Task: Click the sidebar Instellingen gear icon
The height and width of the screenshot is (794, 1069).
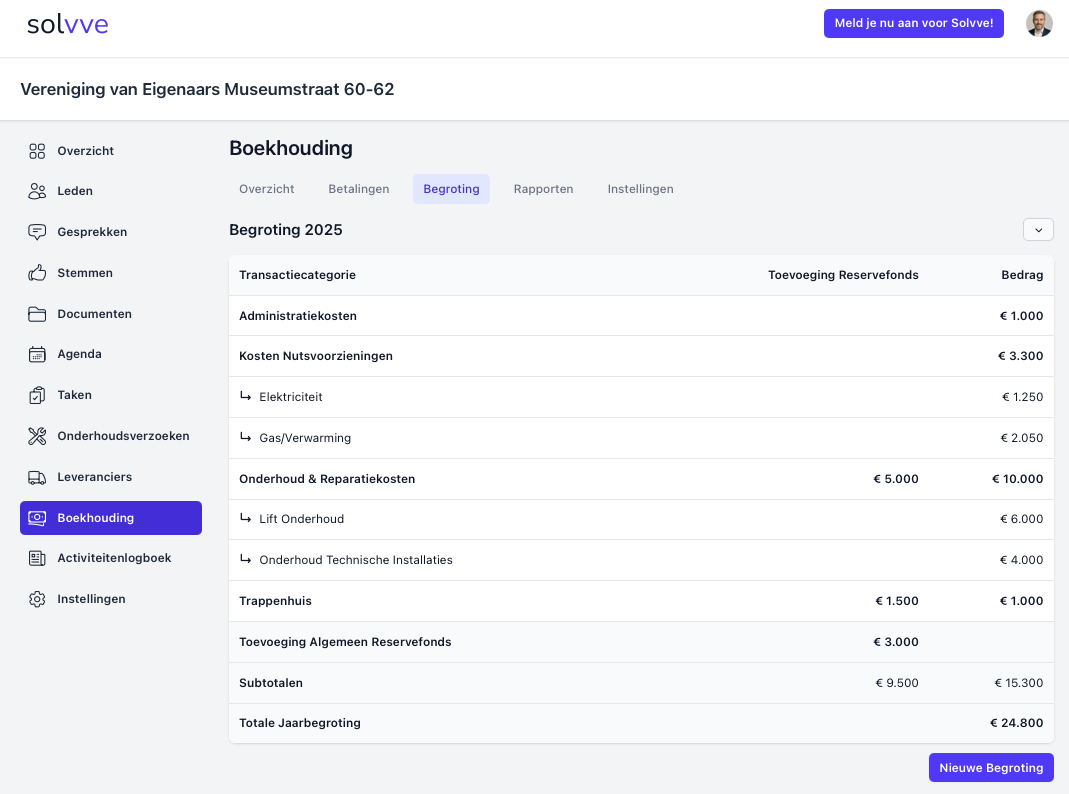Action: 37,599
